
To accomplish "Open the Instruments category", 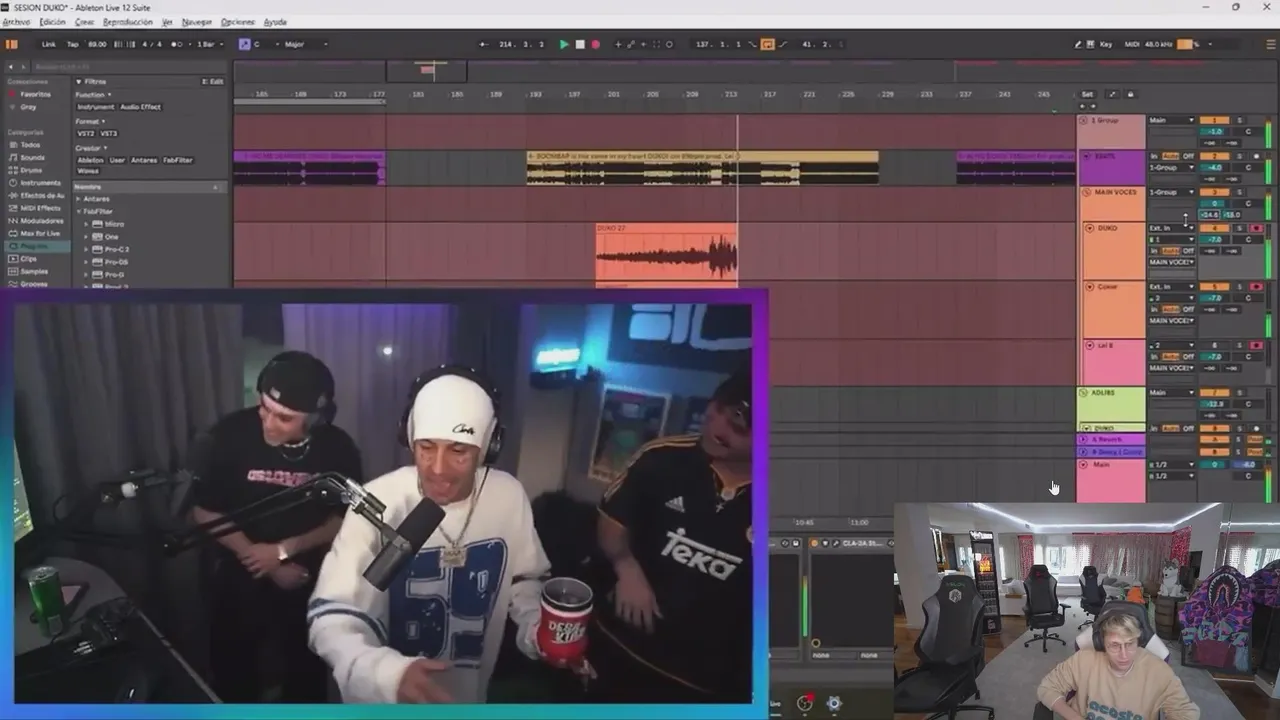I will tap(40, 183).
